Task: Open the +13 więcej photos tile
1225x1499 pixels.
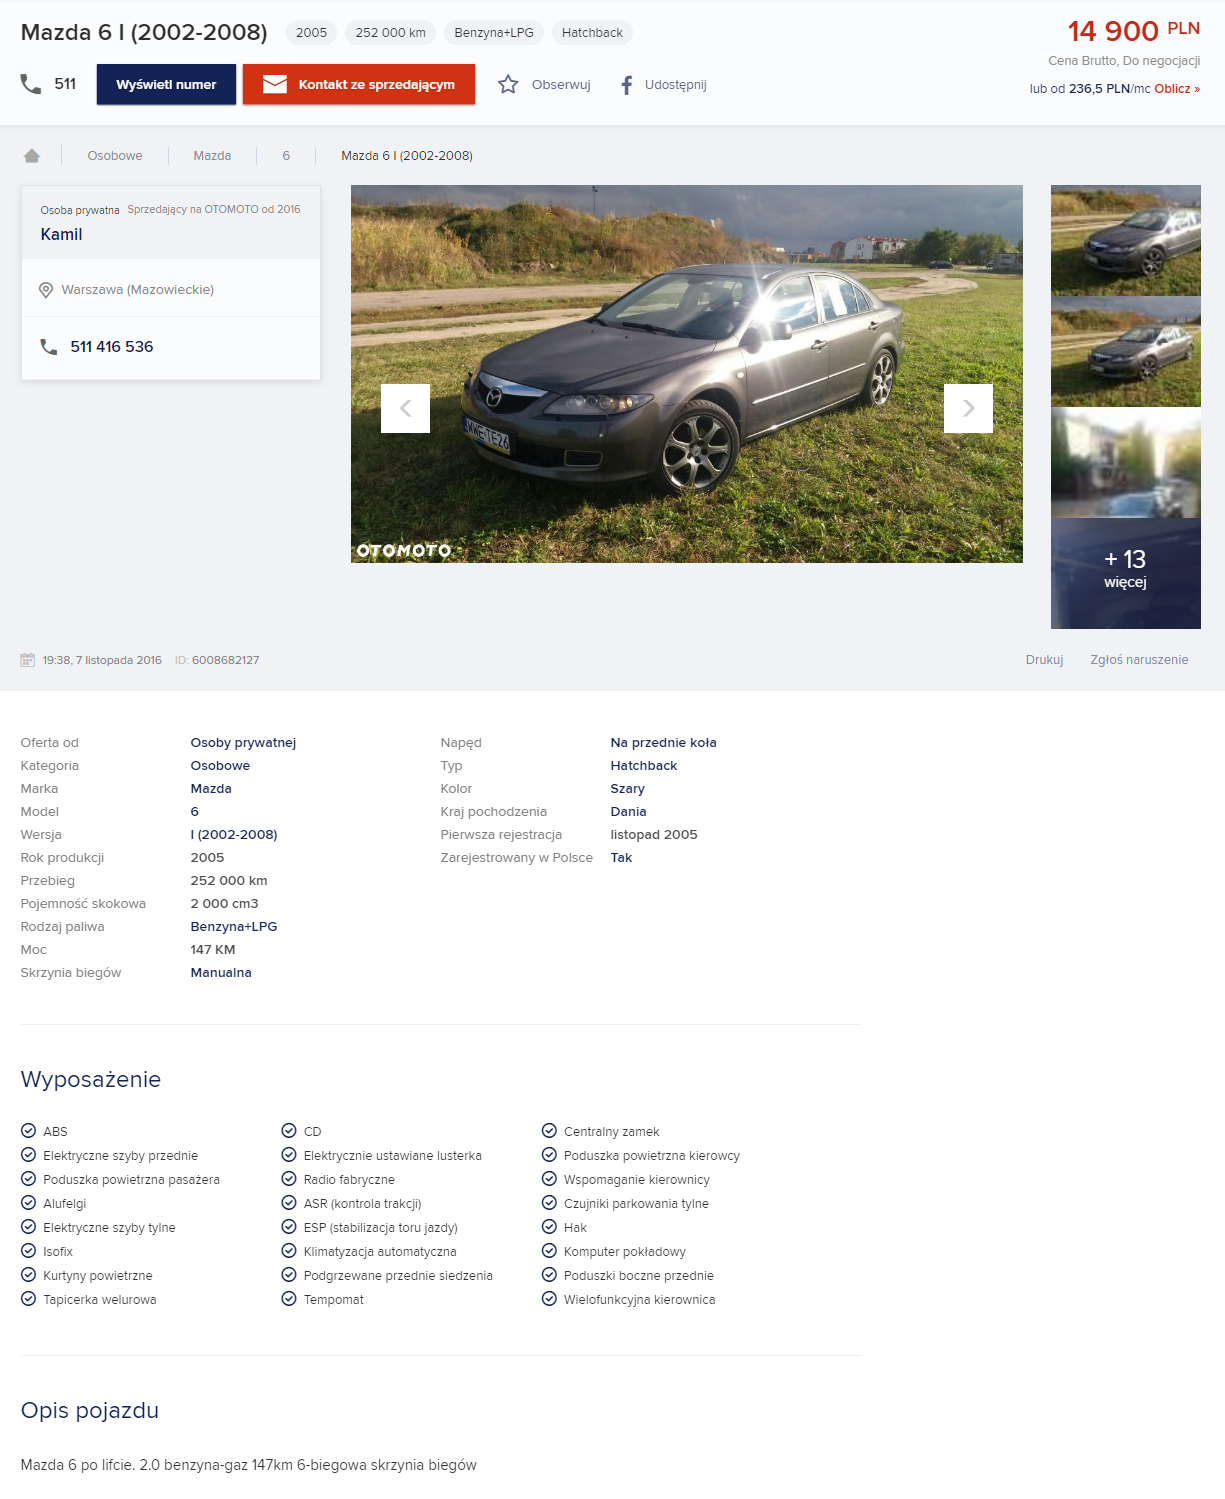Action: click(1125, 573)
